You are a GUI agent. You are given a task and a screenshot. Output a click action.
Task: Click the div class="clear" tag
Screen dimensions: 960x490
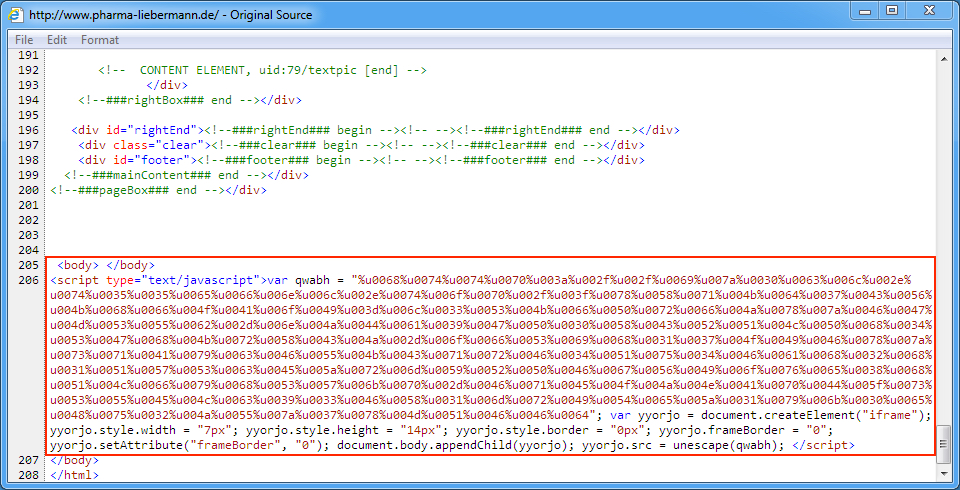click(x=144, y=145)
